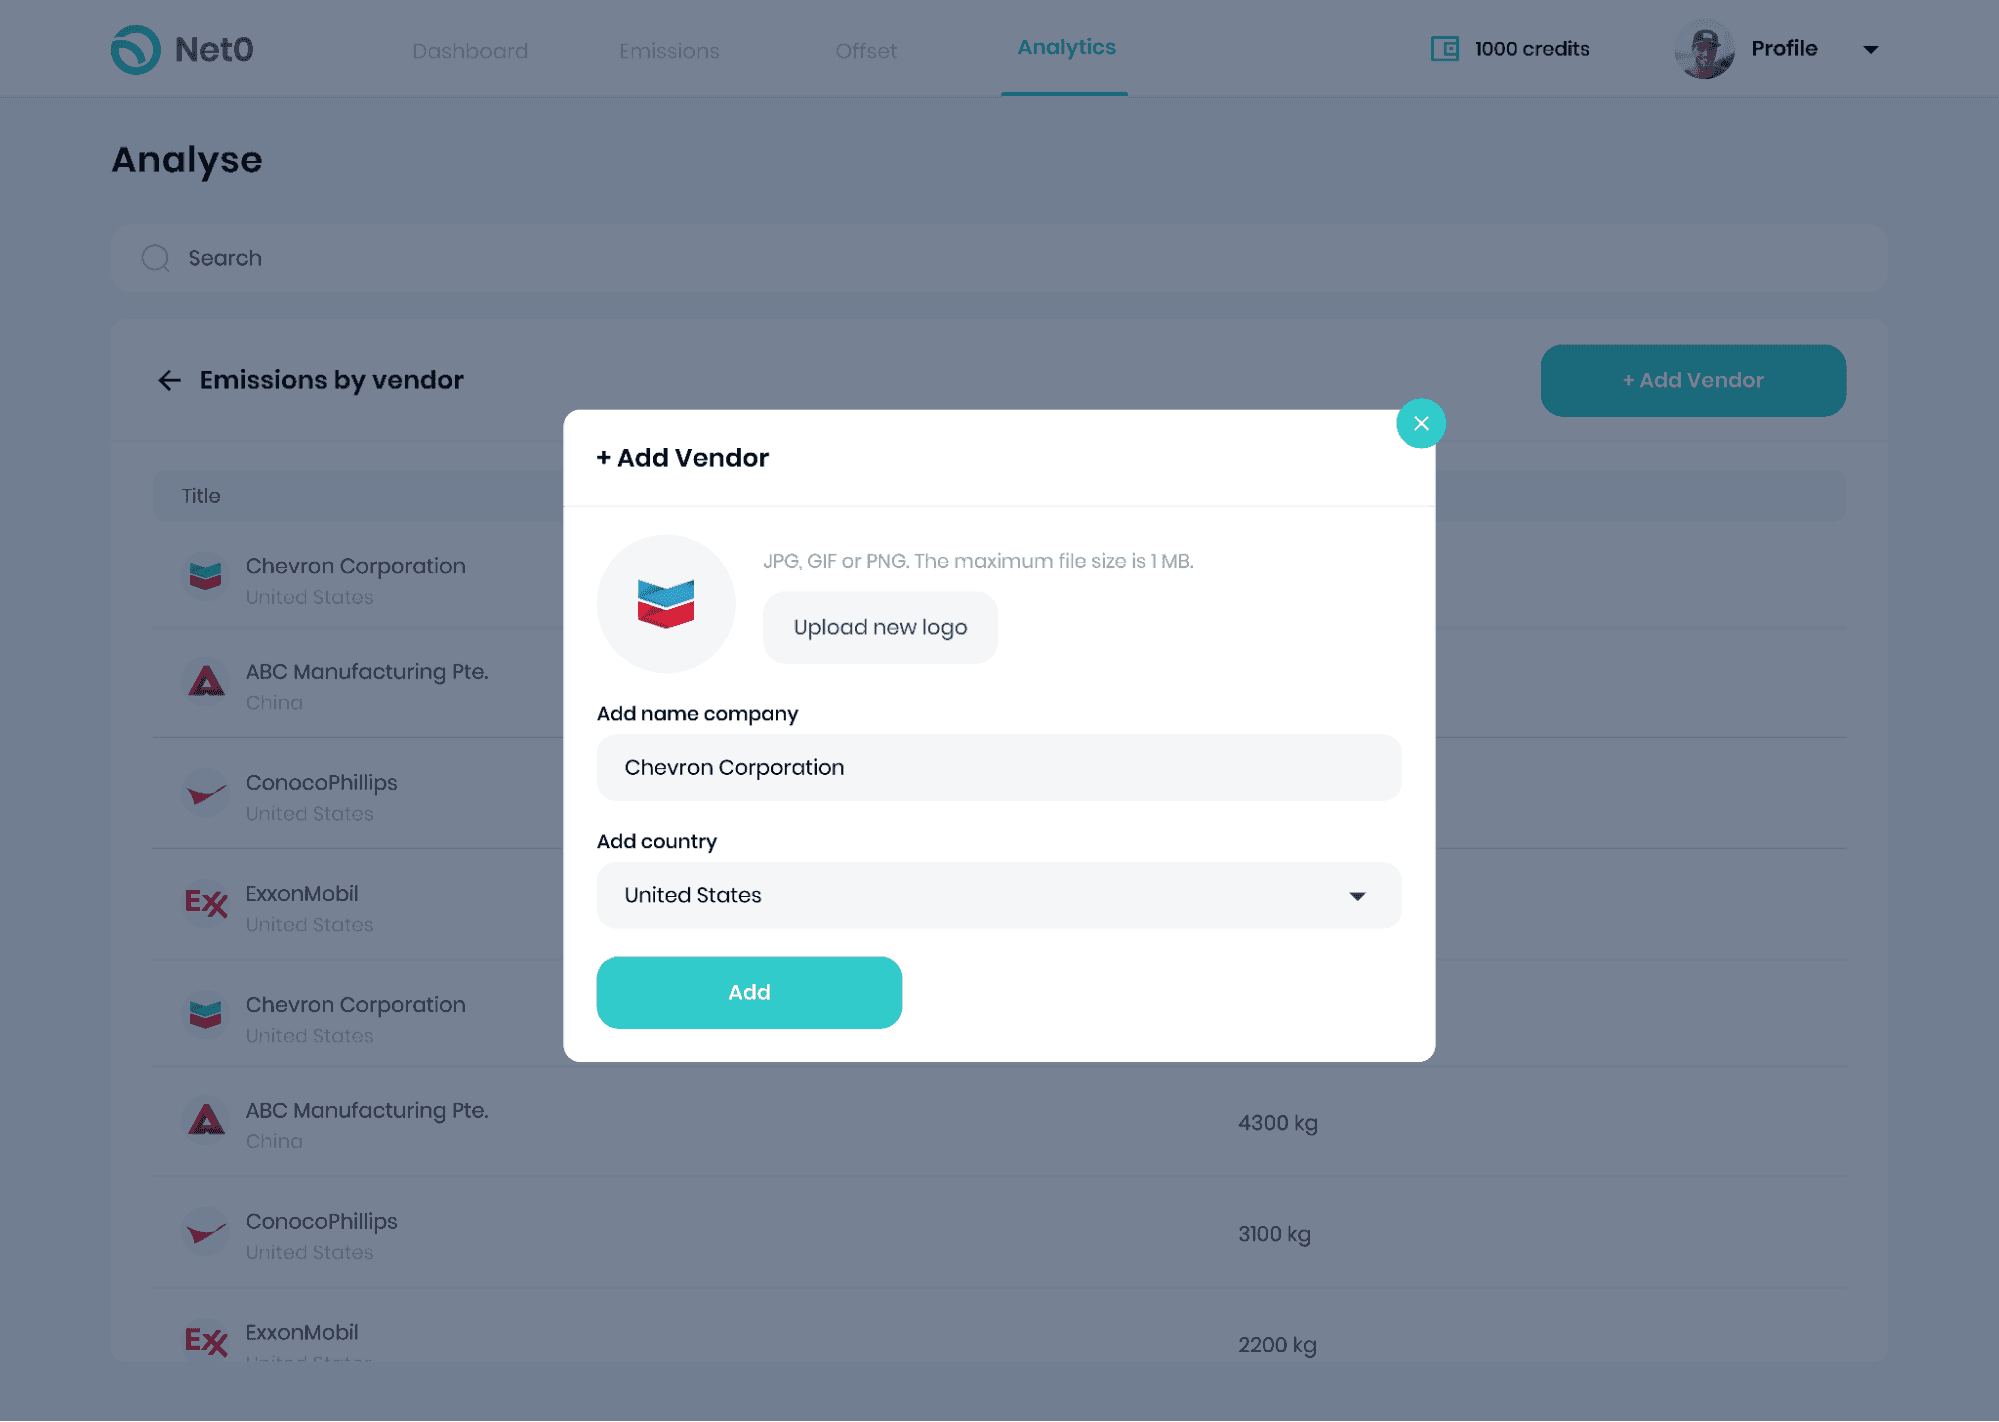Open the Dashboard tab
The image size is (1999, 1422).
[x=470, y=50]
